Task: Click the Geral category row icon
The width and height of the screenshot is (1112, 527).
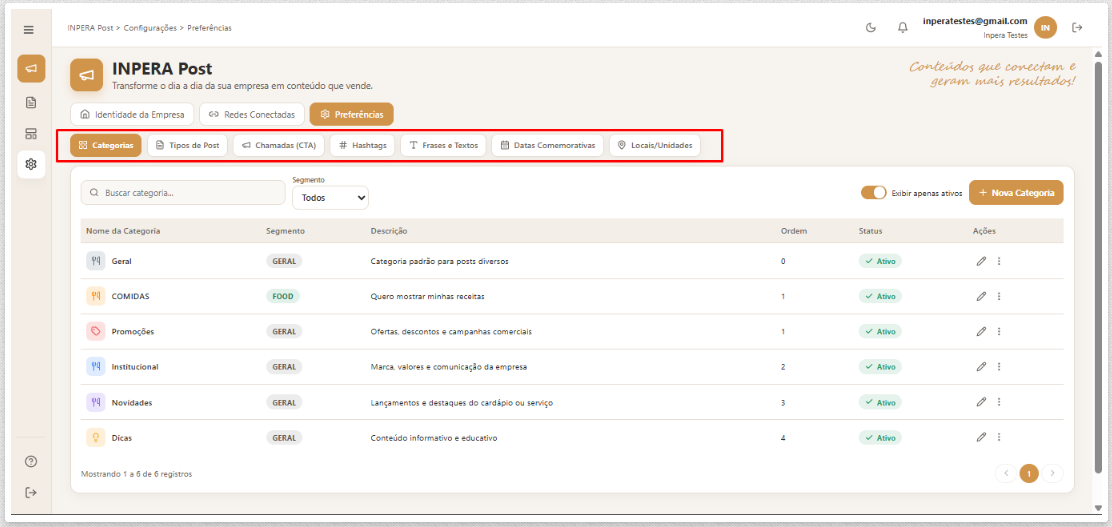Action: click(x=96, y=261)
